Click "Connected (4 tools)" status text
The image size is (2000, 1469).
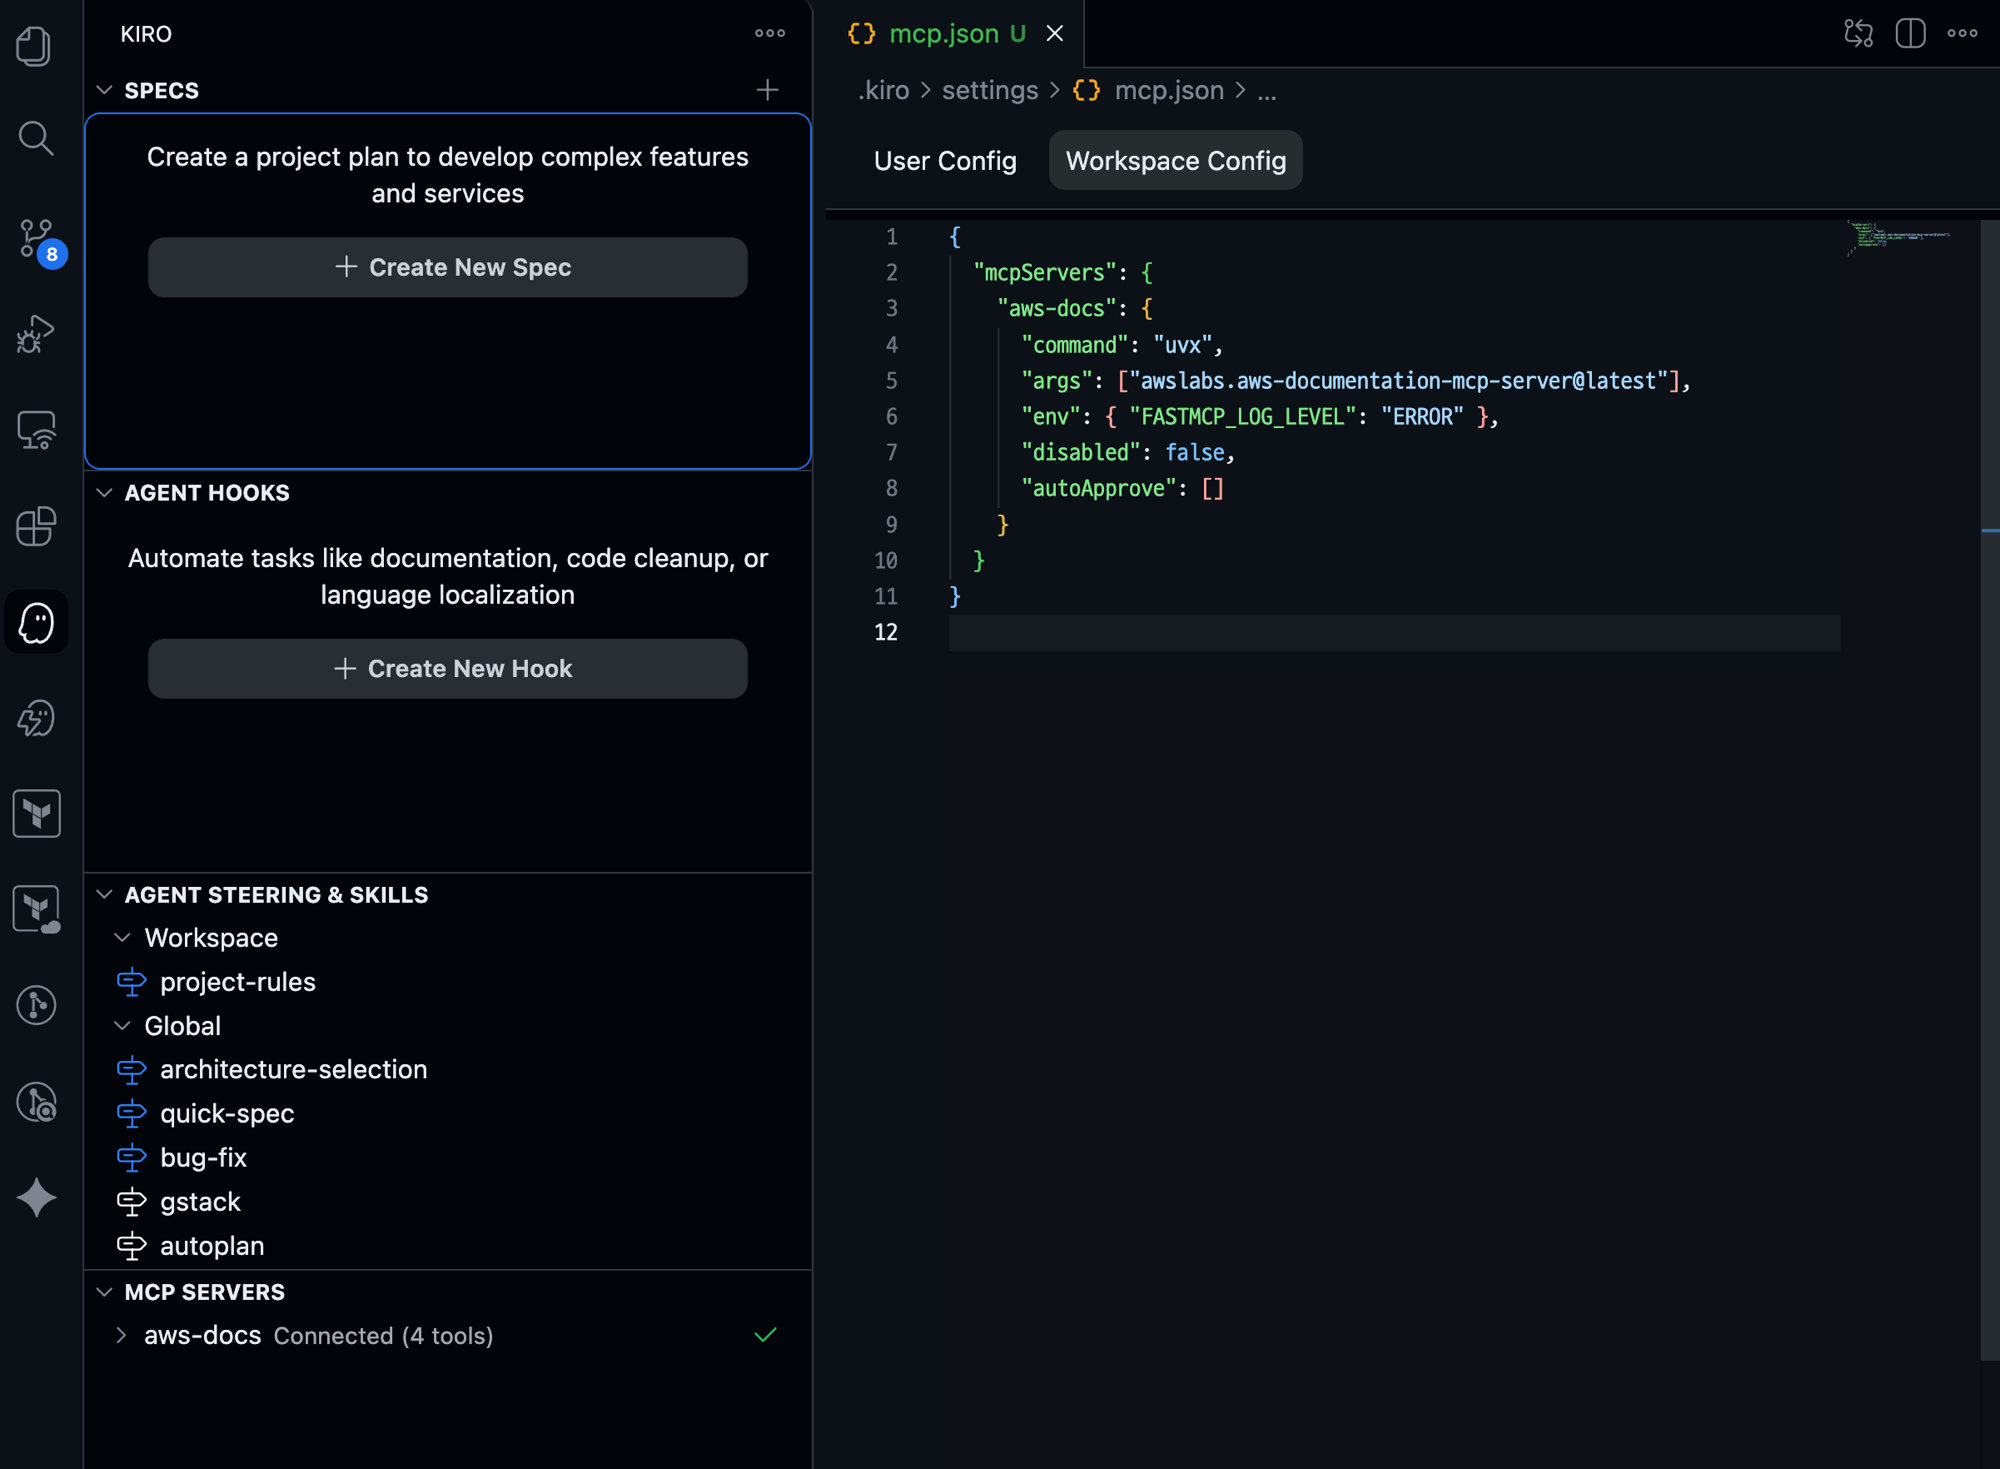tap(383, 1335)
